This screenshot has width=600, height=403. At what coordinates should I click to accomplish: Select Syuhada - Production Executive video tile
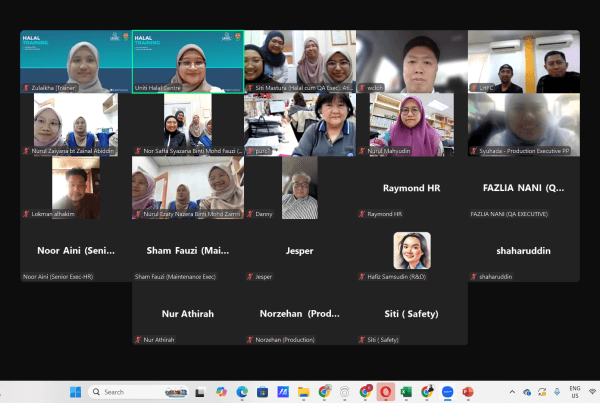click(x=524, y=124)
